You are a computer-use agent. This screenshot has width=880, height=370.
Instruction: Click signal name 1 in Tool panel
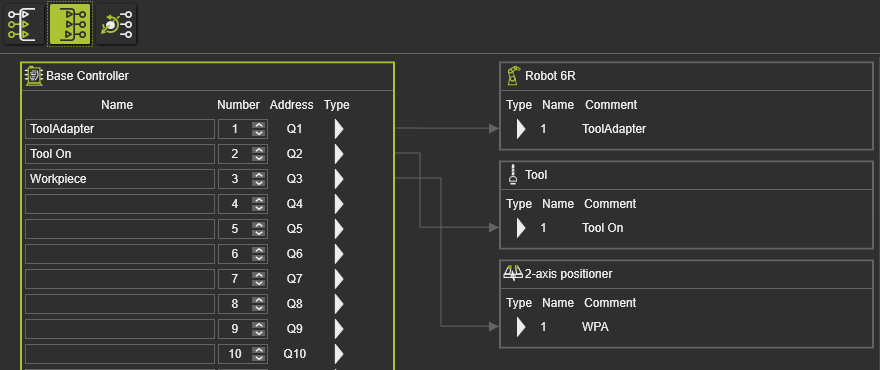pyautogui.click(x=543, y=227)
